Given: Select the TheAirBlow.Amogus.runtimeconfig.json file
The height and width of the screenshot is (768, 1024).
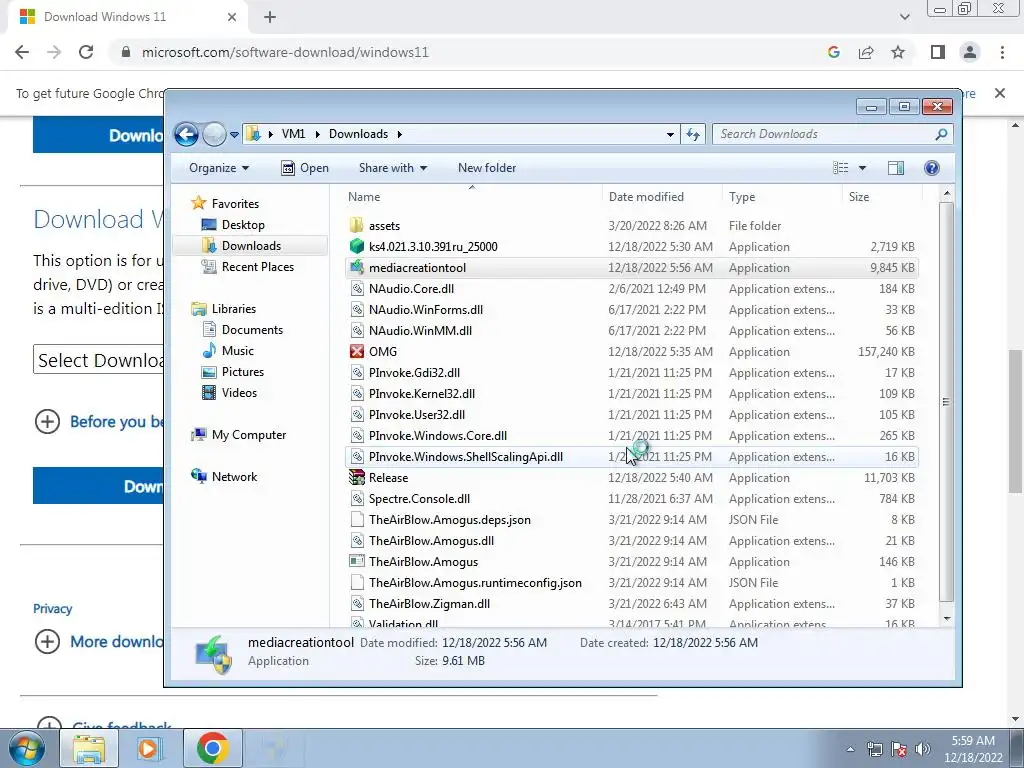Looking at the screenshot, I should pos(632,583).
